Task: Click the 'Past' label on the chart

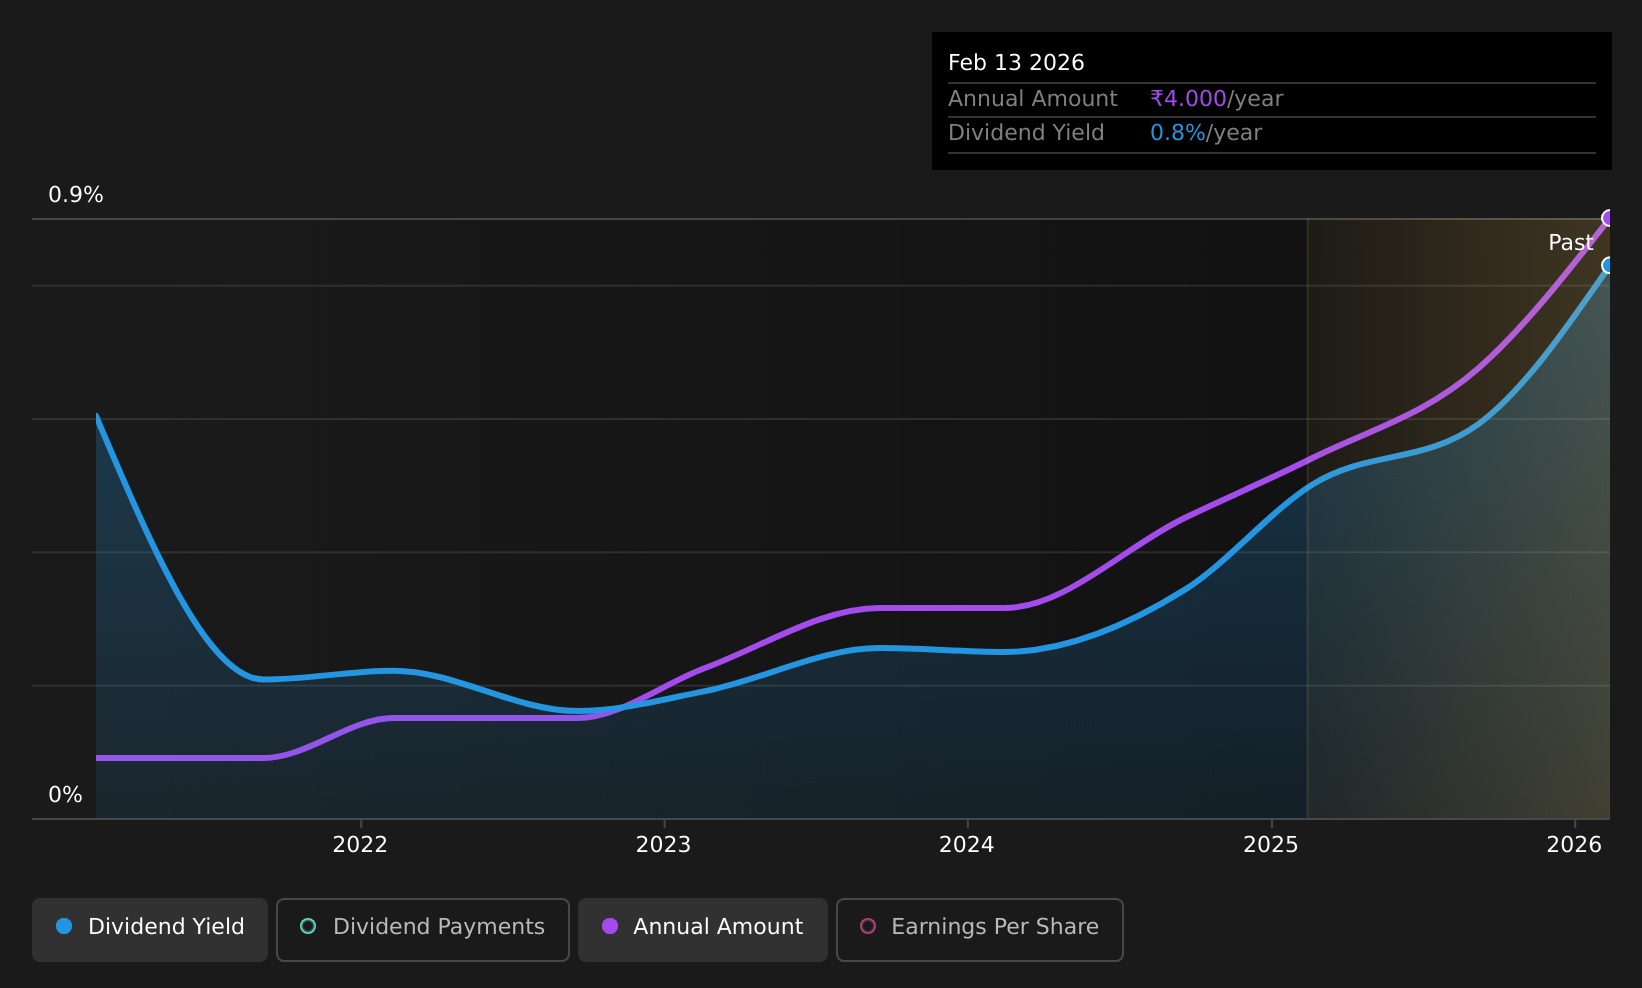Action: tap(1570, 242)
